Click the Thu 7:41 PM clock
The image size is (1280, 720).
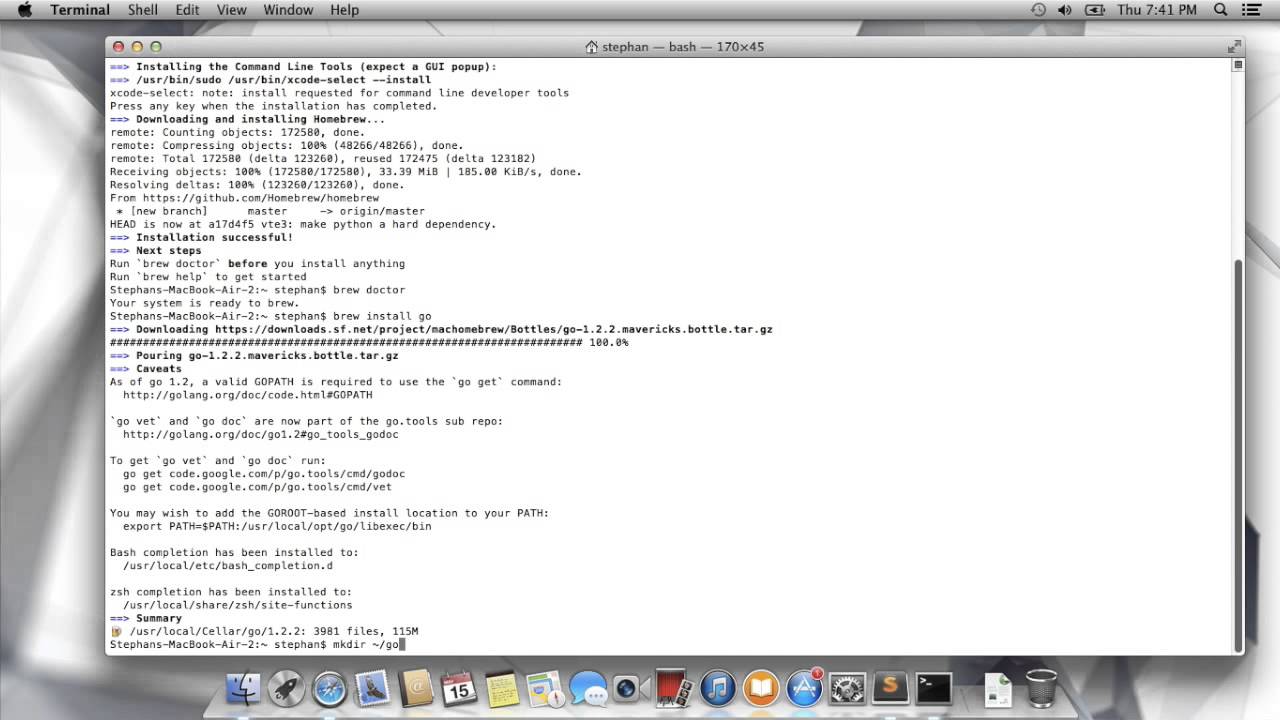click(1157, 10)
